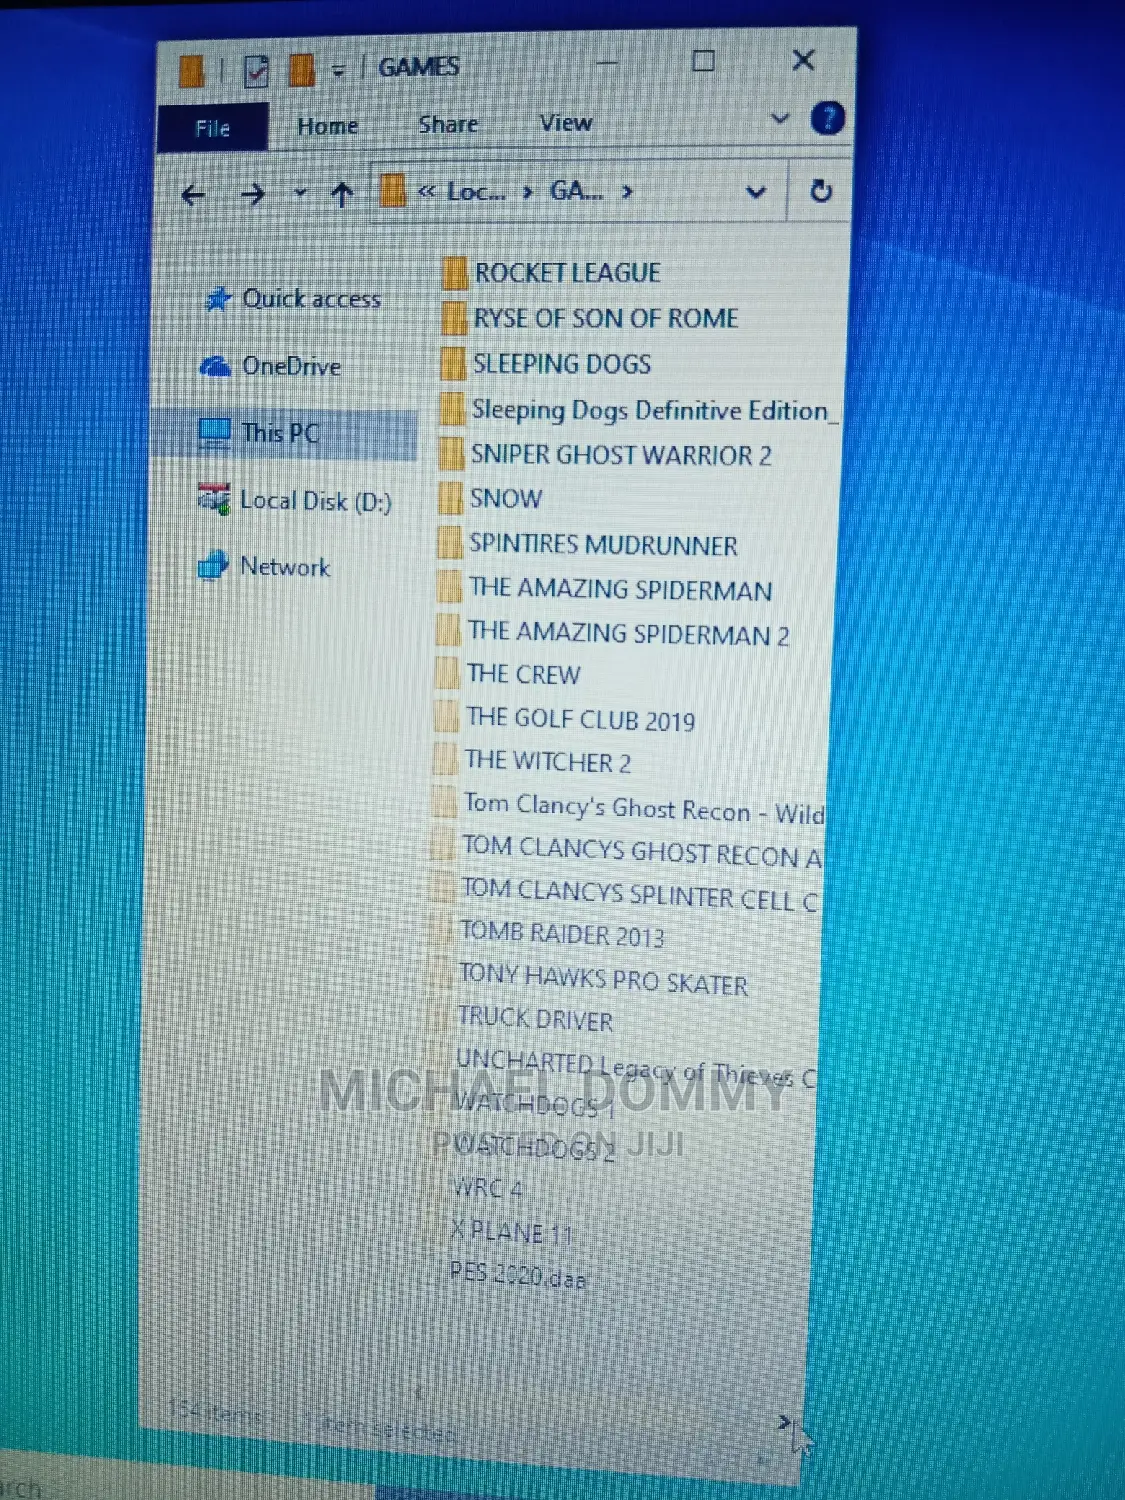This screenshot has width=1125, height=1500.
Task: Click the Loc... breadcrumb in address bar
Action: 475,191
